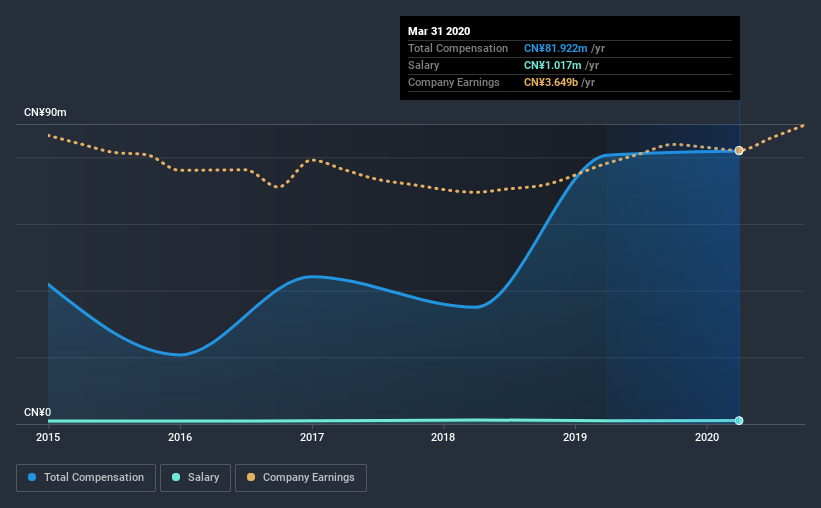Viewport: 821px width, 508px height.
Task: Click the 2015 x-axis label
Action: coord(48,437)
